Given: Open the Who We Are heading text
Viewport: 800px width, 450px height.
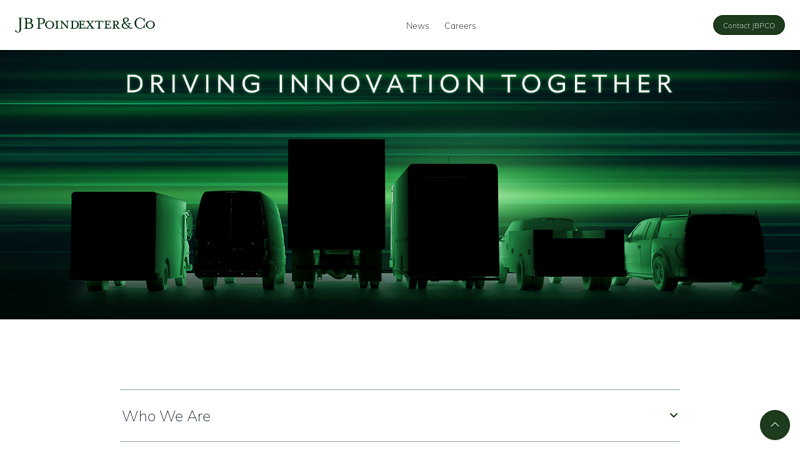Looking at the screenshot, I should point(166,416).
